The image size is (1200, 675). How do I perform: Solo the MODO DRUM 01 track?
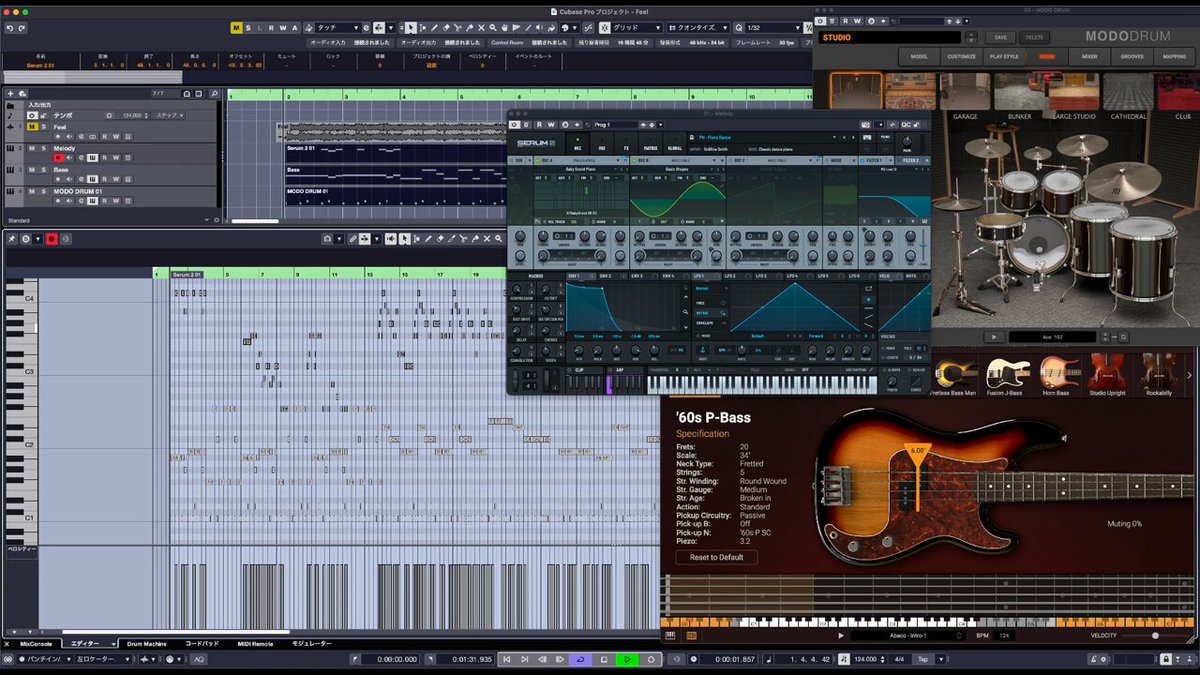44,191
